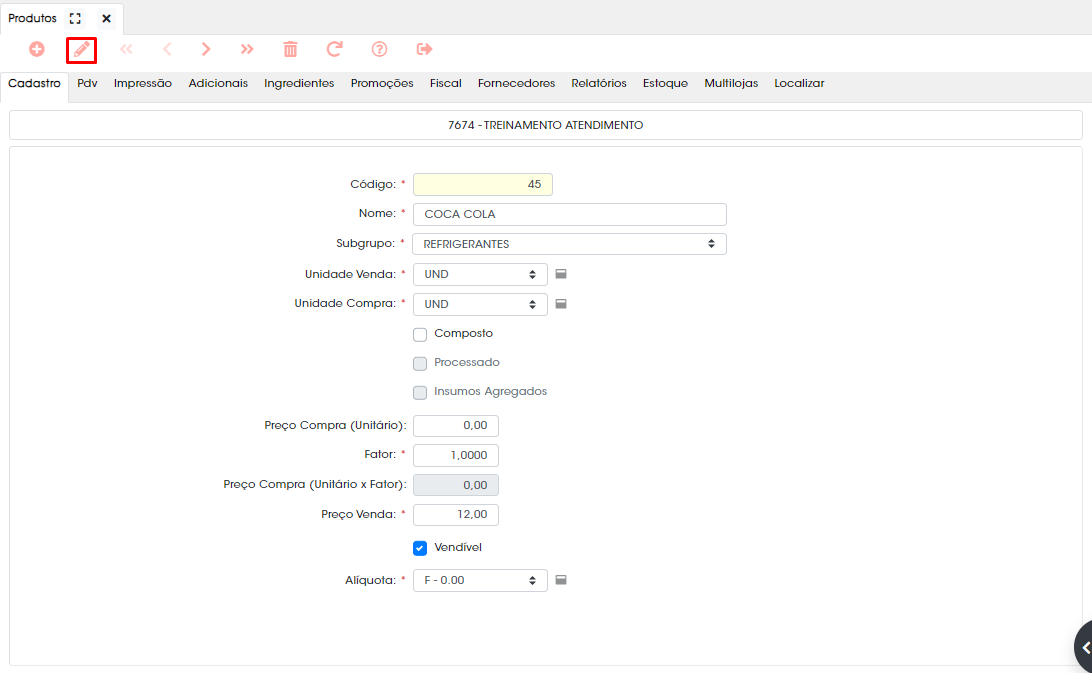1092x673 pixels.
Task: Click the pencil edit product icon
Action: 81,50
